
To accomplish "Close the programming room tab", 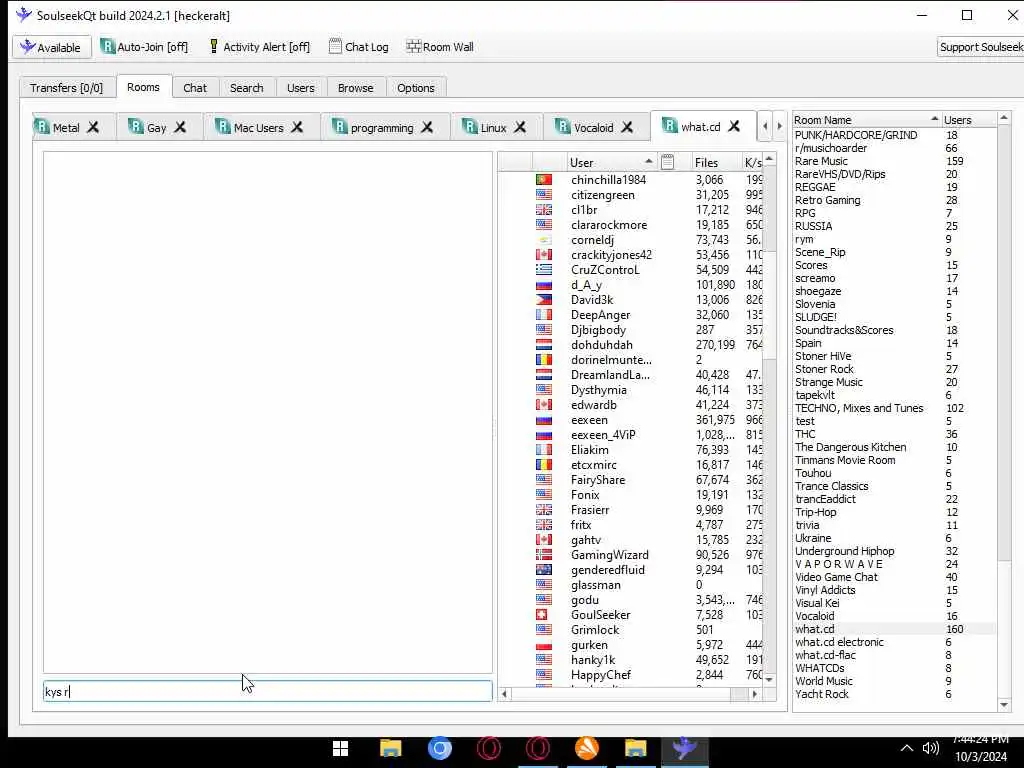I will (427, 127).
